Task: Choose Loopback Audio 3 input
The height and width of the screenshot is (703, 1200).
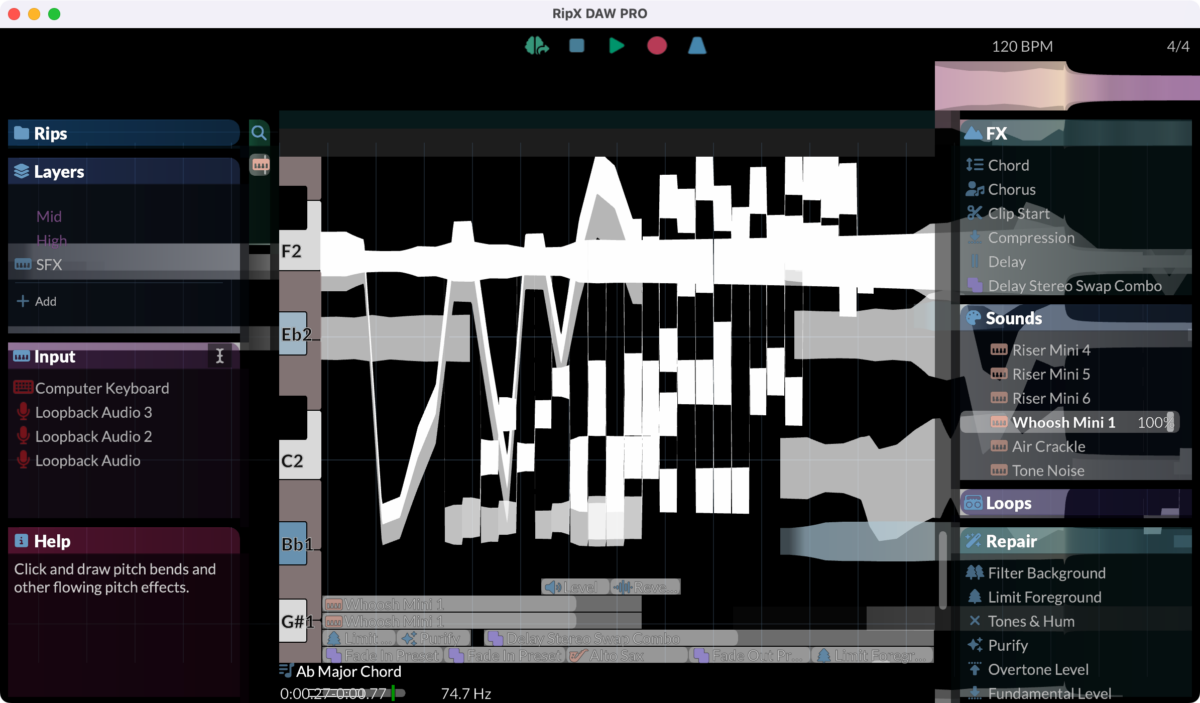Action: click(83, 412)
